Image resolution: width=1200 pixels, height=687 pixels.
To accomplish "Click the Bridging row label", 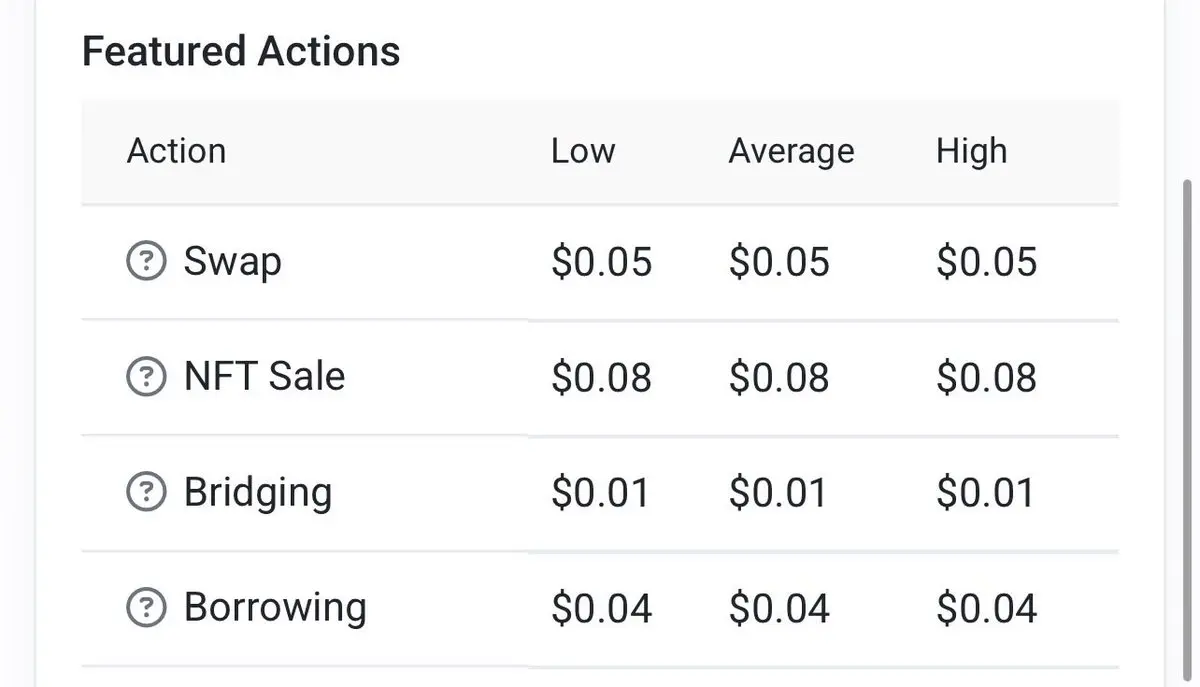I will pos(257,493).
